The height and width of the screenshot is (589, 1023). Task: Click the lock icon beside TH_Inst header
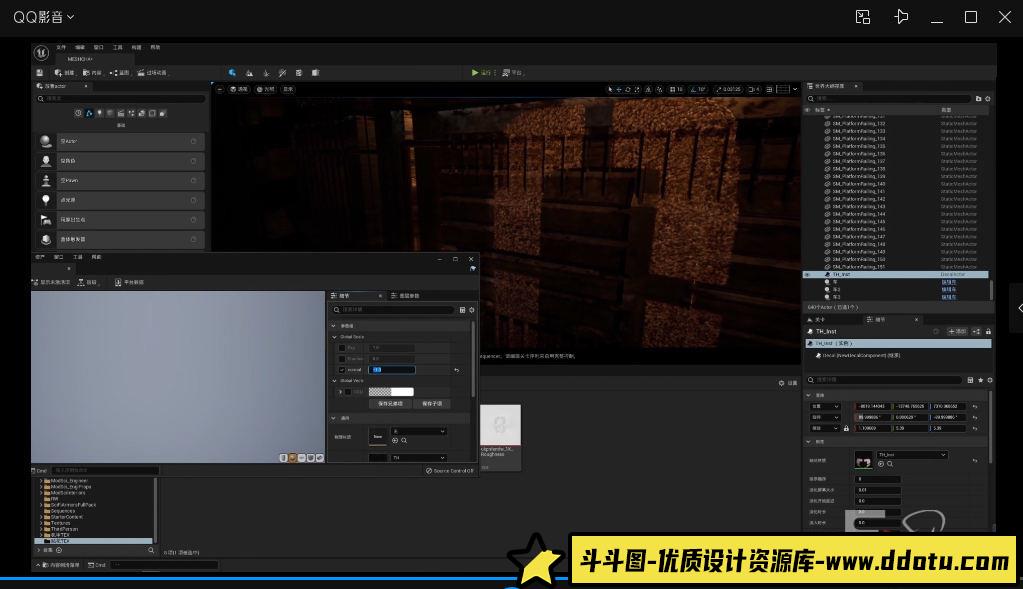pyautogui.click(x=988, y=331)
